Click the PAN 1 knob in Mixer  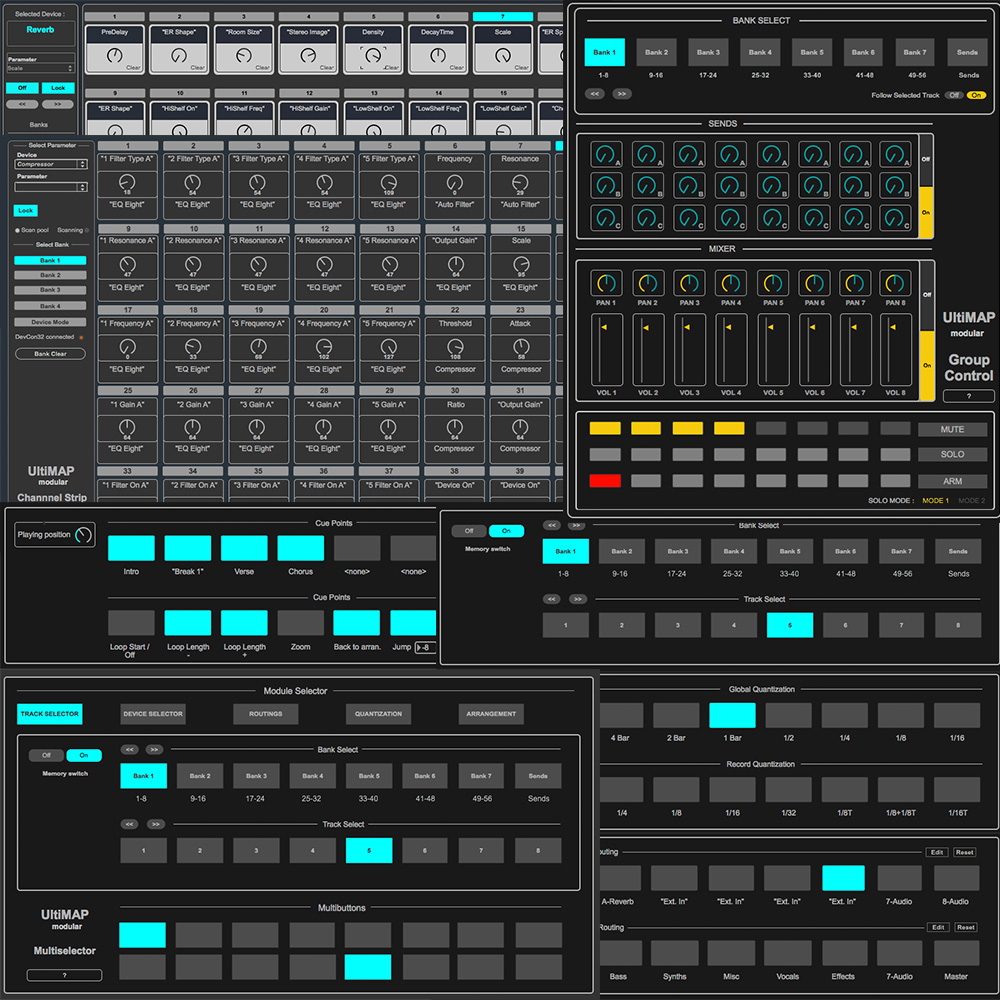(605, 283)
